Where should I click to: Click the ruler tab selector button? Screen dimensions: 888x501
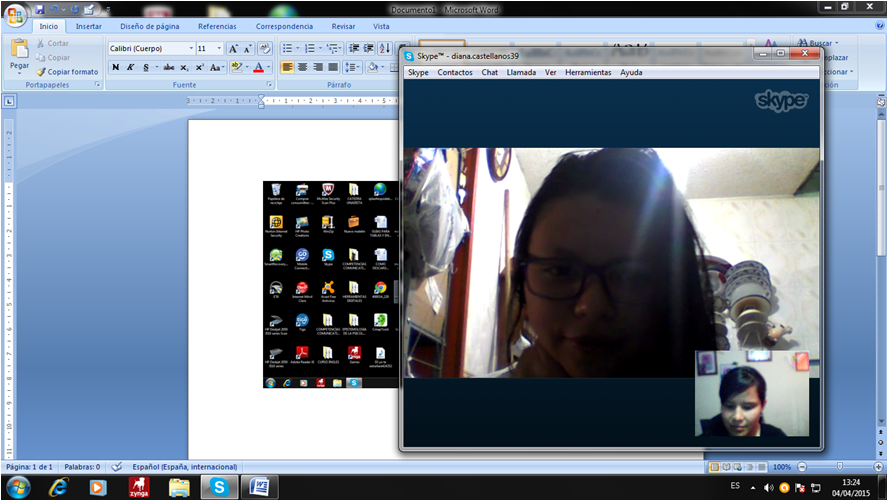tap(9, 101)
